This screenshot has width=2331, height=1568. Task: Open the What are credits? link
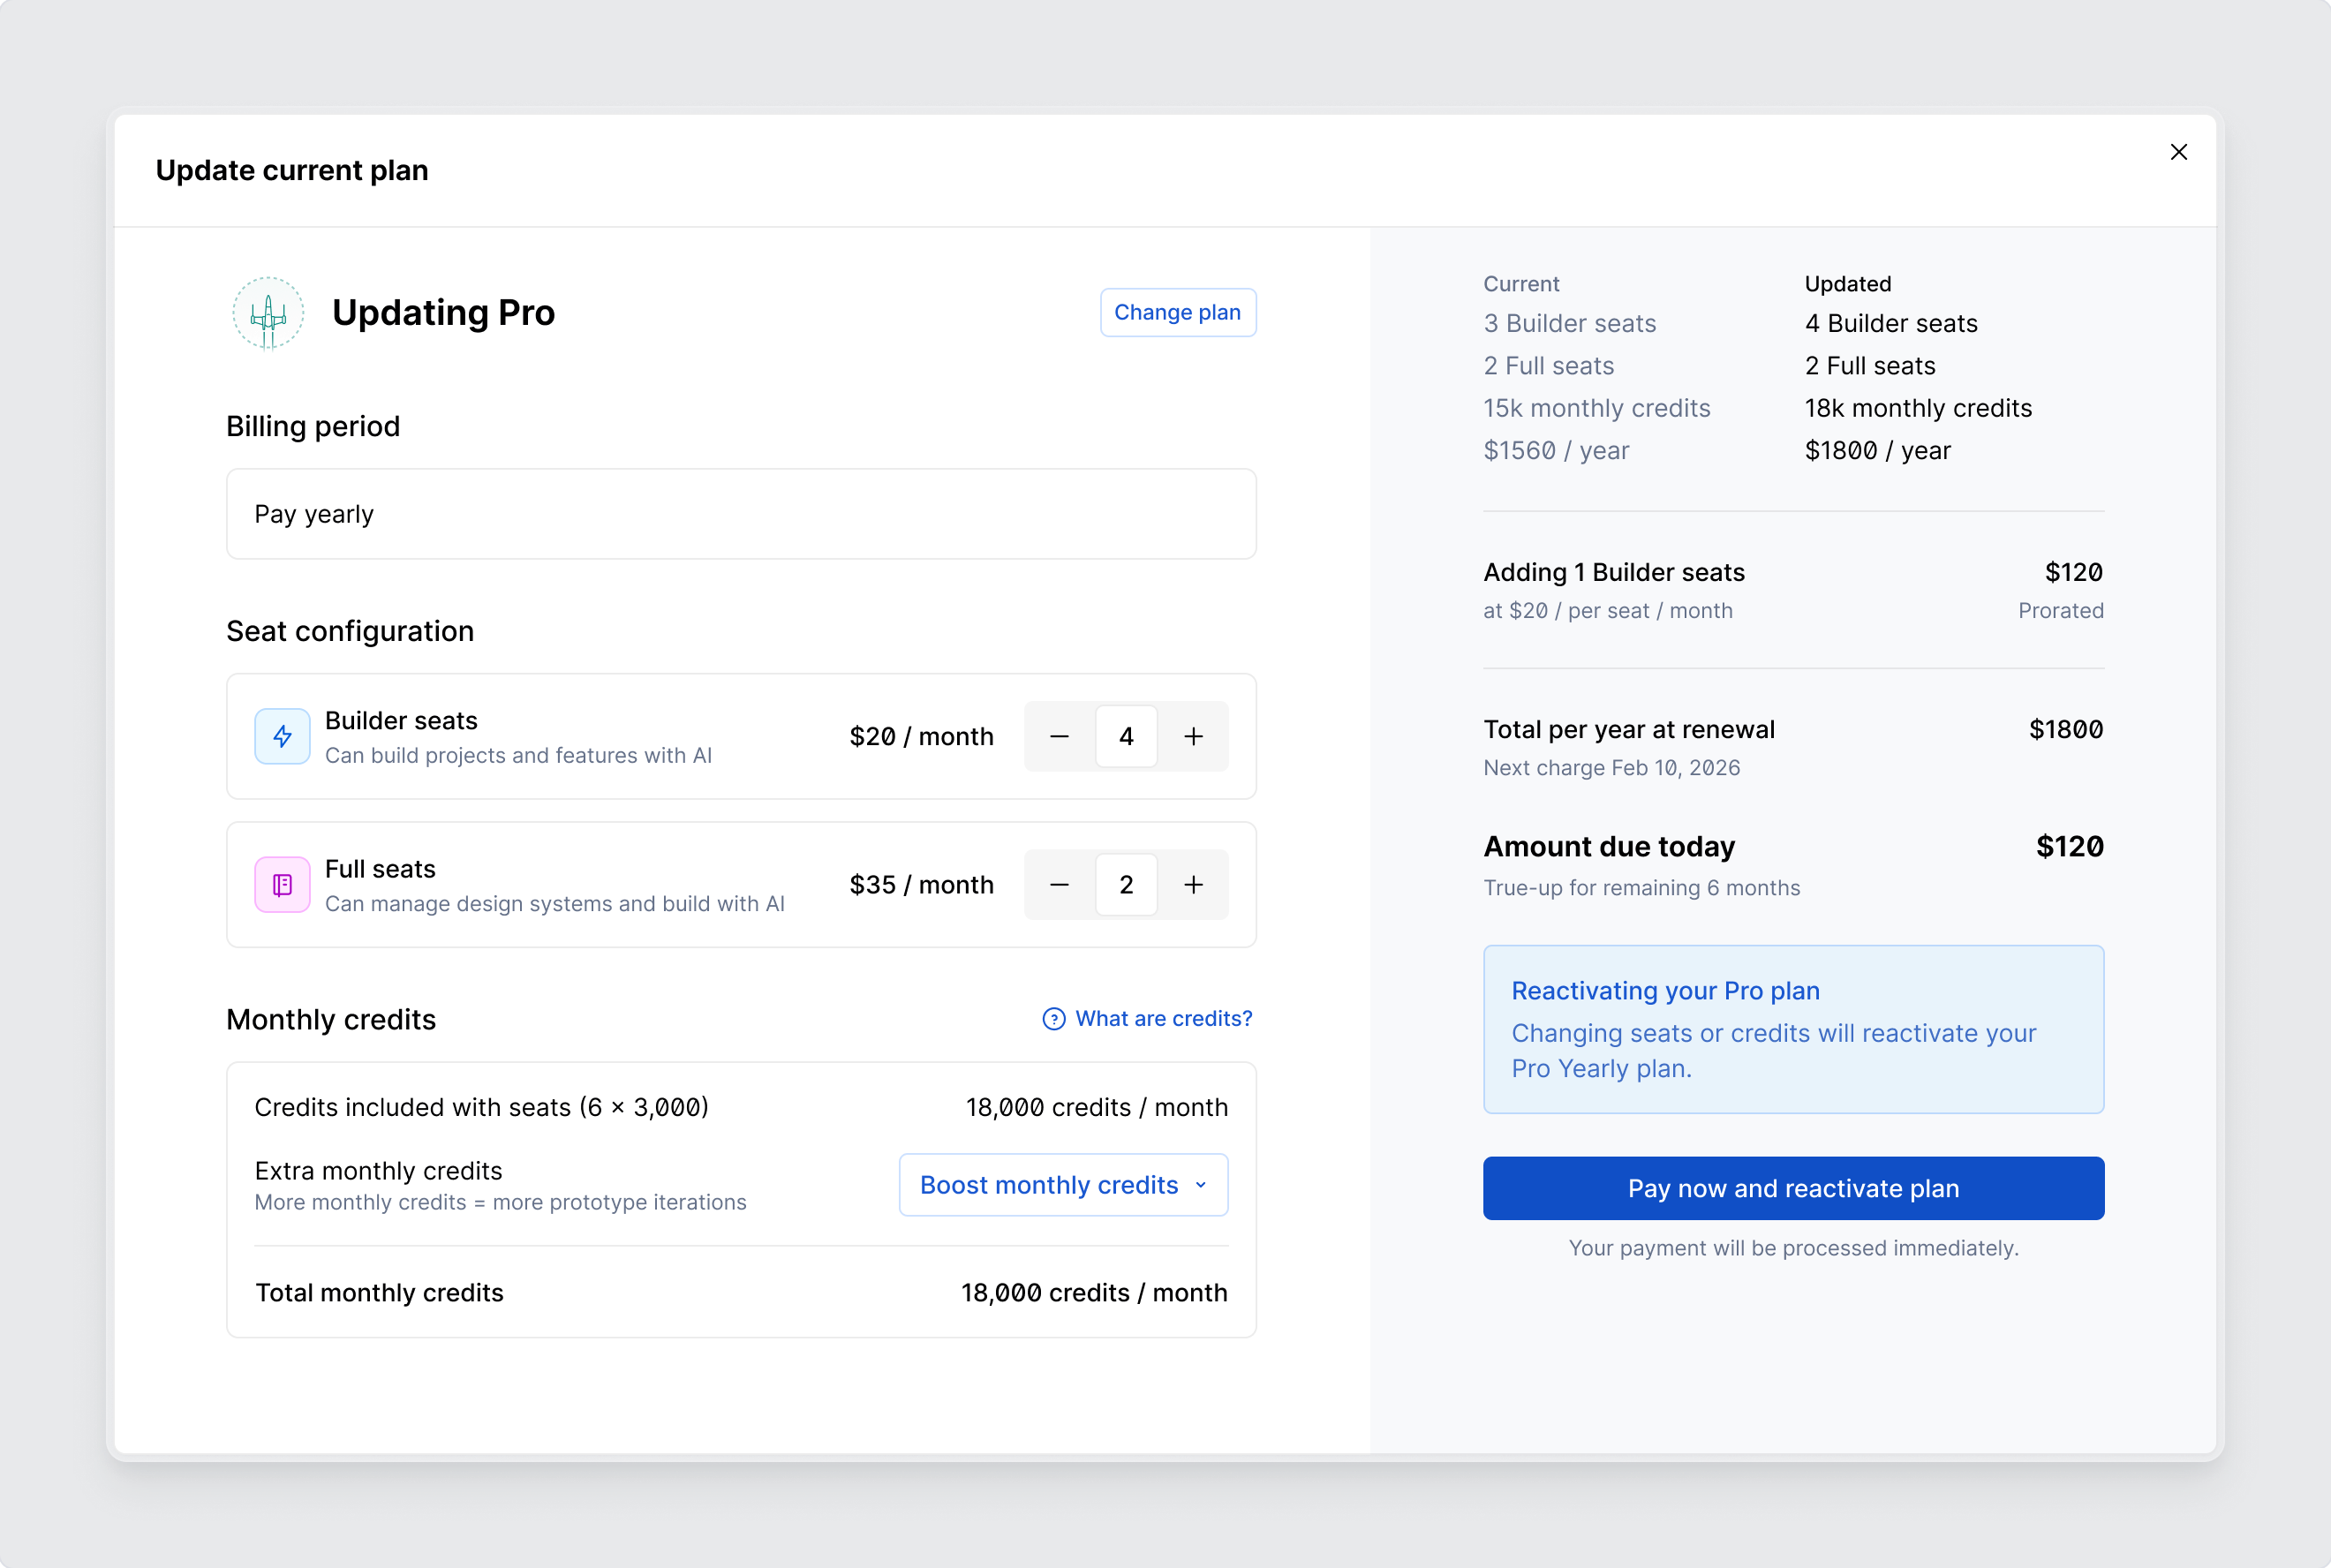(1163, 1019)
